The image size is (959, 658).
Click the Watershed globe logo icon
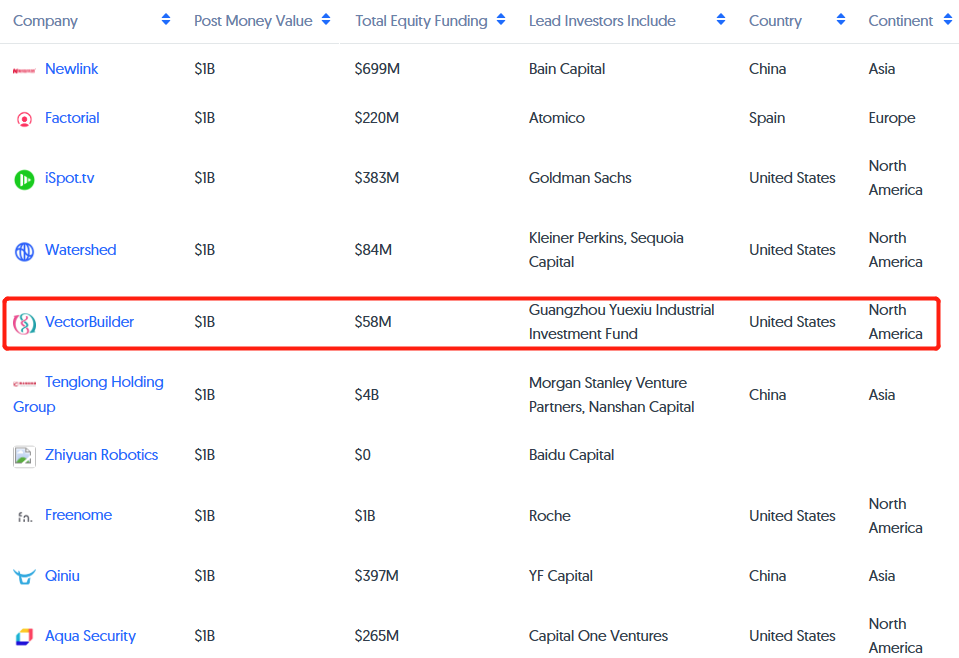pos(24,251)
